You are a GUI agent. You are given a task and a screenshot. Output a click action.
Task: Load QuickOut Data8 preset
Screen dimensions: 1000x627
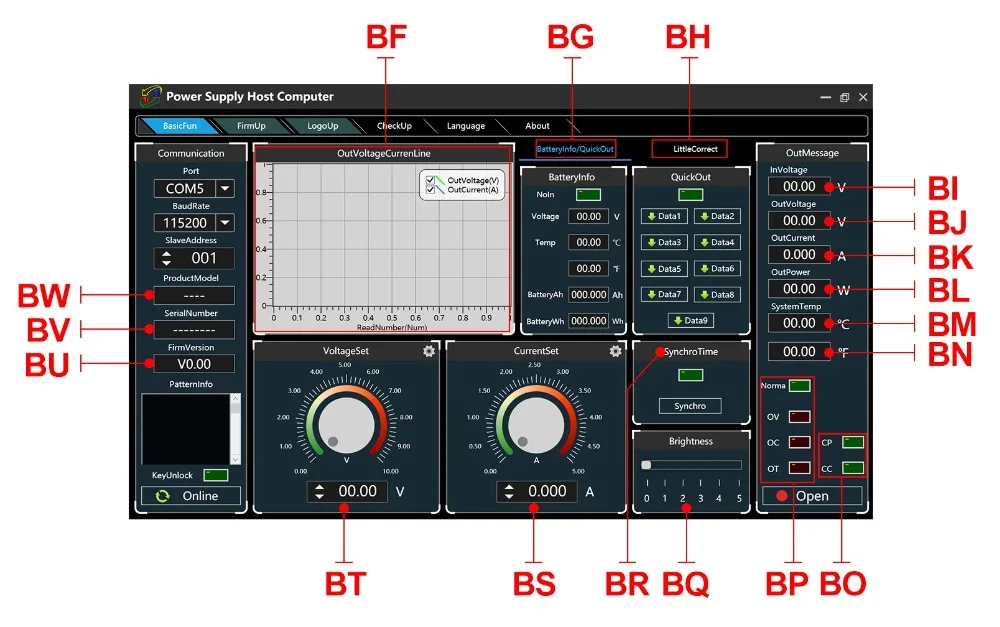(717, 295)
